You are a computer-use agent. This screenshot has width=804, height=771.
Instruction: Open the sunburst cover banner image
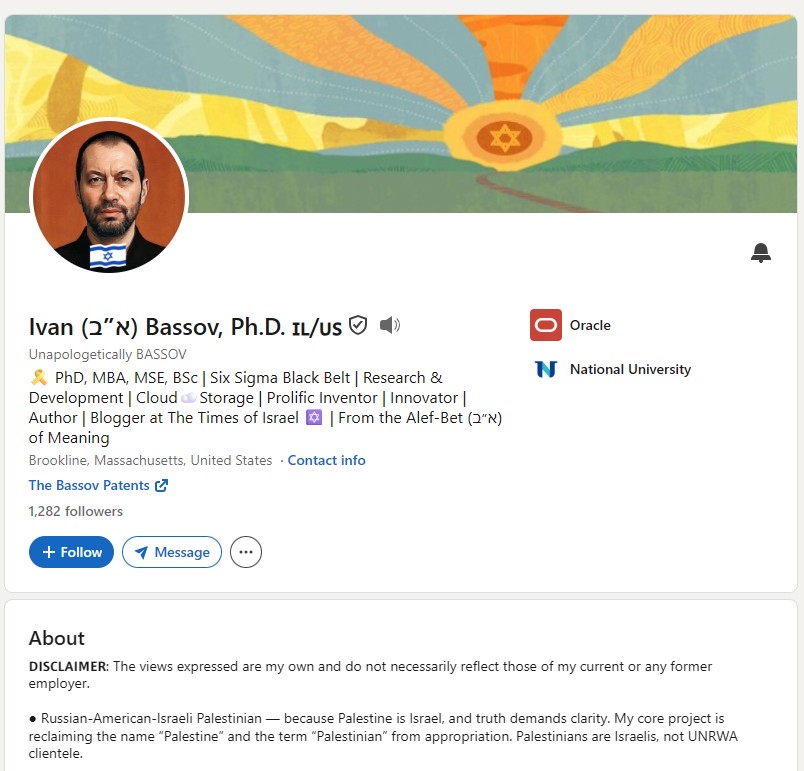click(x=401, y=114)
